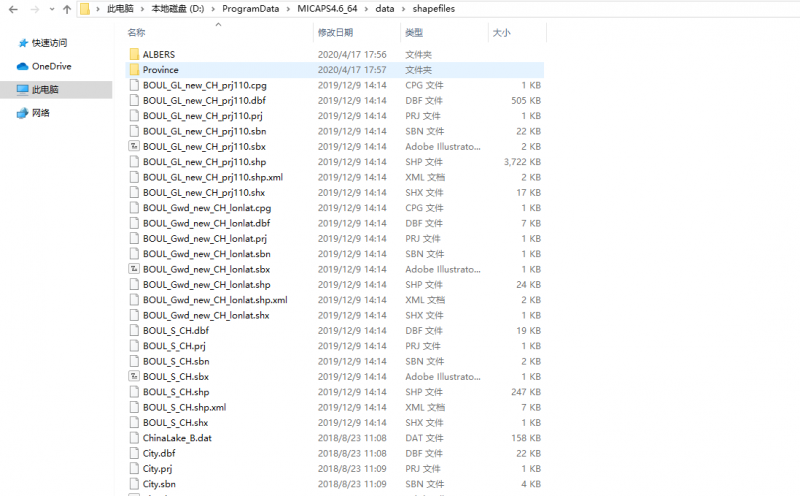This screenshot has height=496, width=800.
Task: Click the 网络 network icon in sidebar
Action: (23, 113)
